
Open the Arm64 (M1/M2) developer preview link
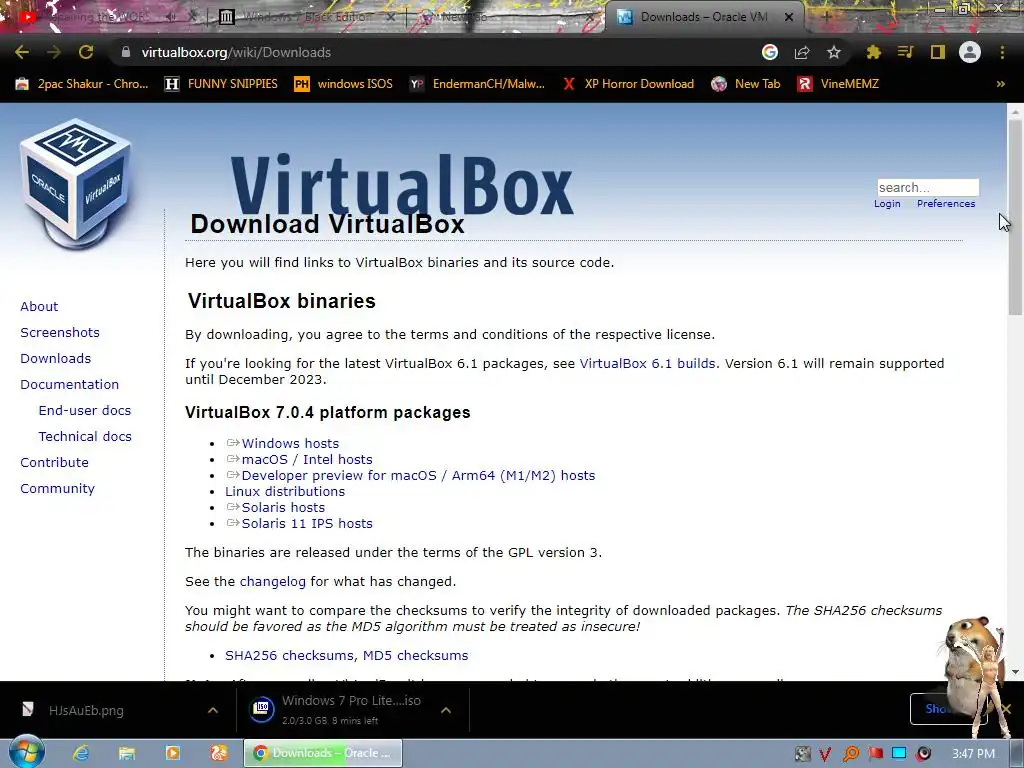click(x=418, y=475)
